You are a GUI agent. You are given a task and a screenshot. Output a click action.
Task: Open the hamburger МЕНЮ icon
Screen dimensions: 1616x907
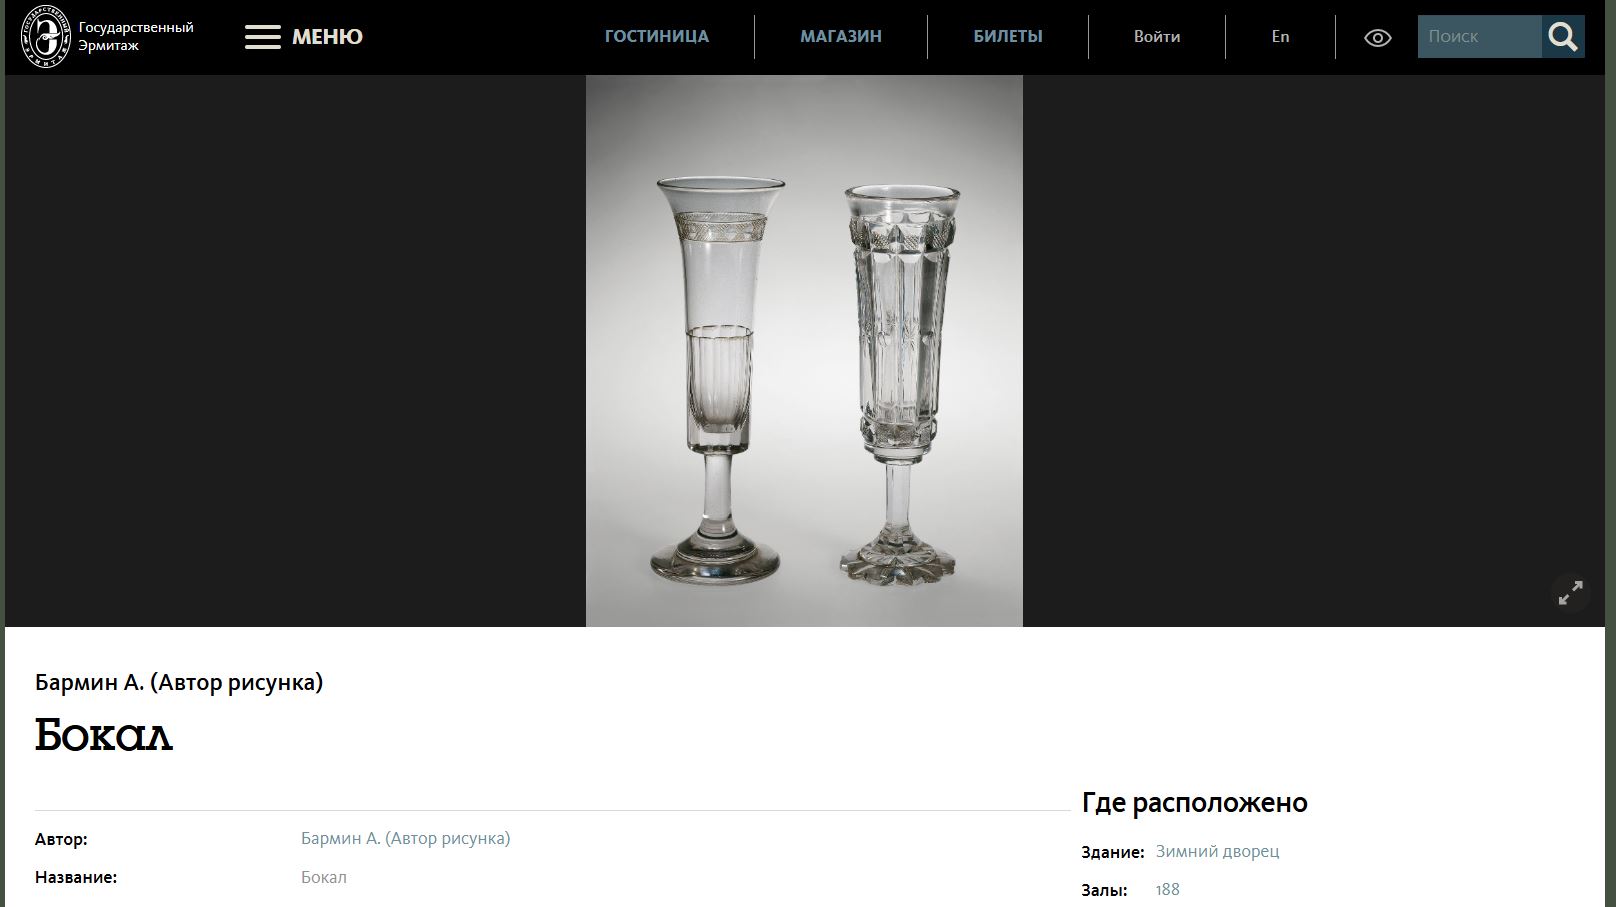click(x=263, y=37)
